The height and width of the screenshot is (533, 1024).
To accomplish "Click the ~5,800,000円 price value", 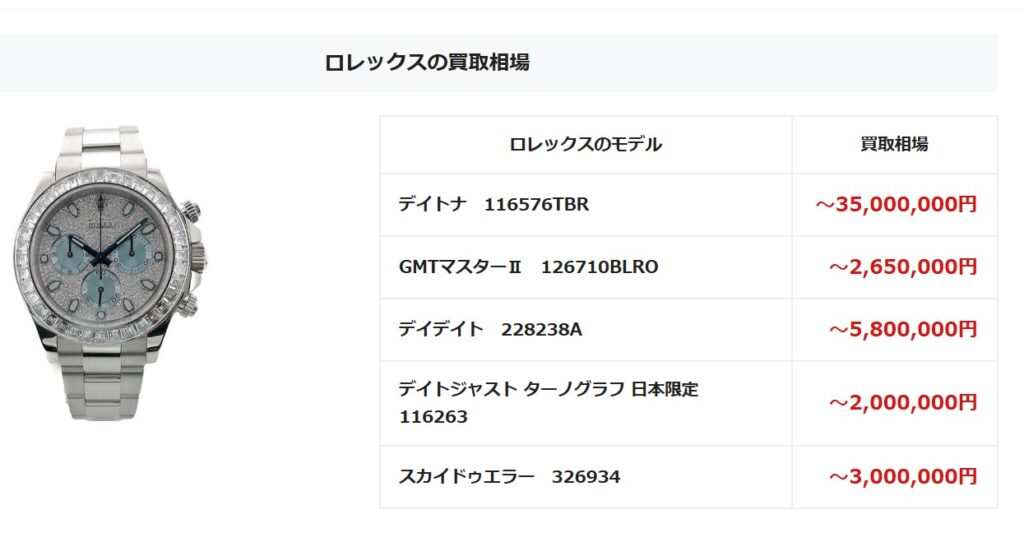I will coord(903,329).
